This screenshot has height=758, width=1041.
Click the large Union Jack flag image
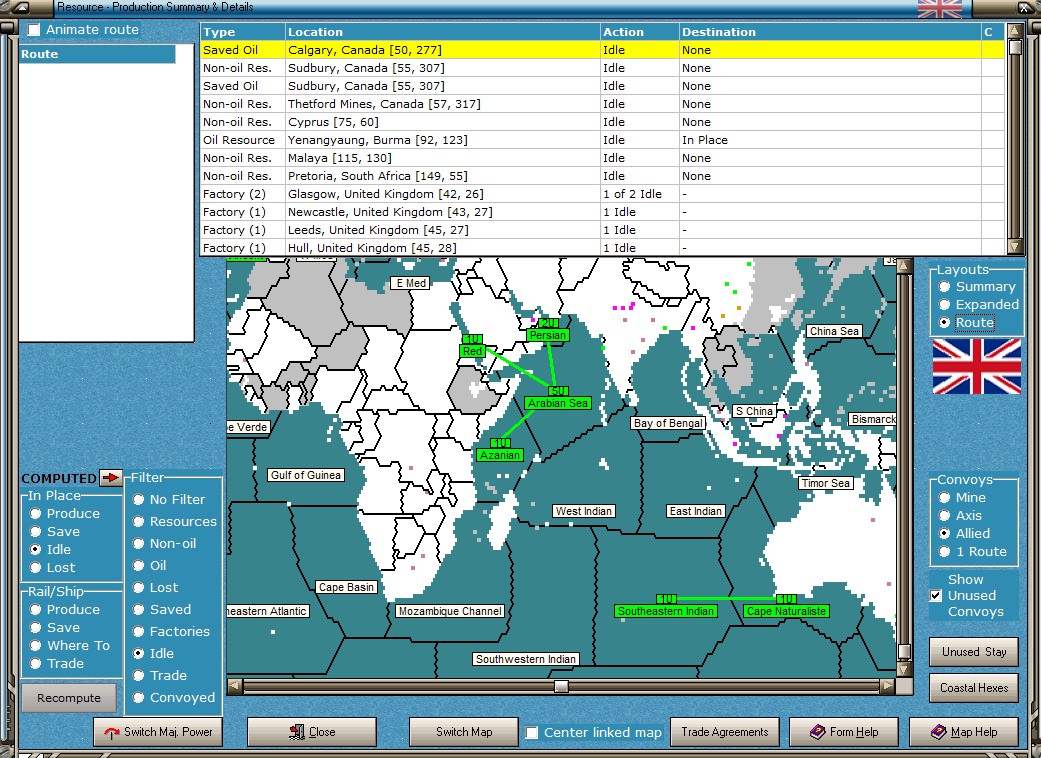pos(977,366)
